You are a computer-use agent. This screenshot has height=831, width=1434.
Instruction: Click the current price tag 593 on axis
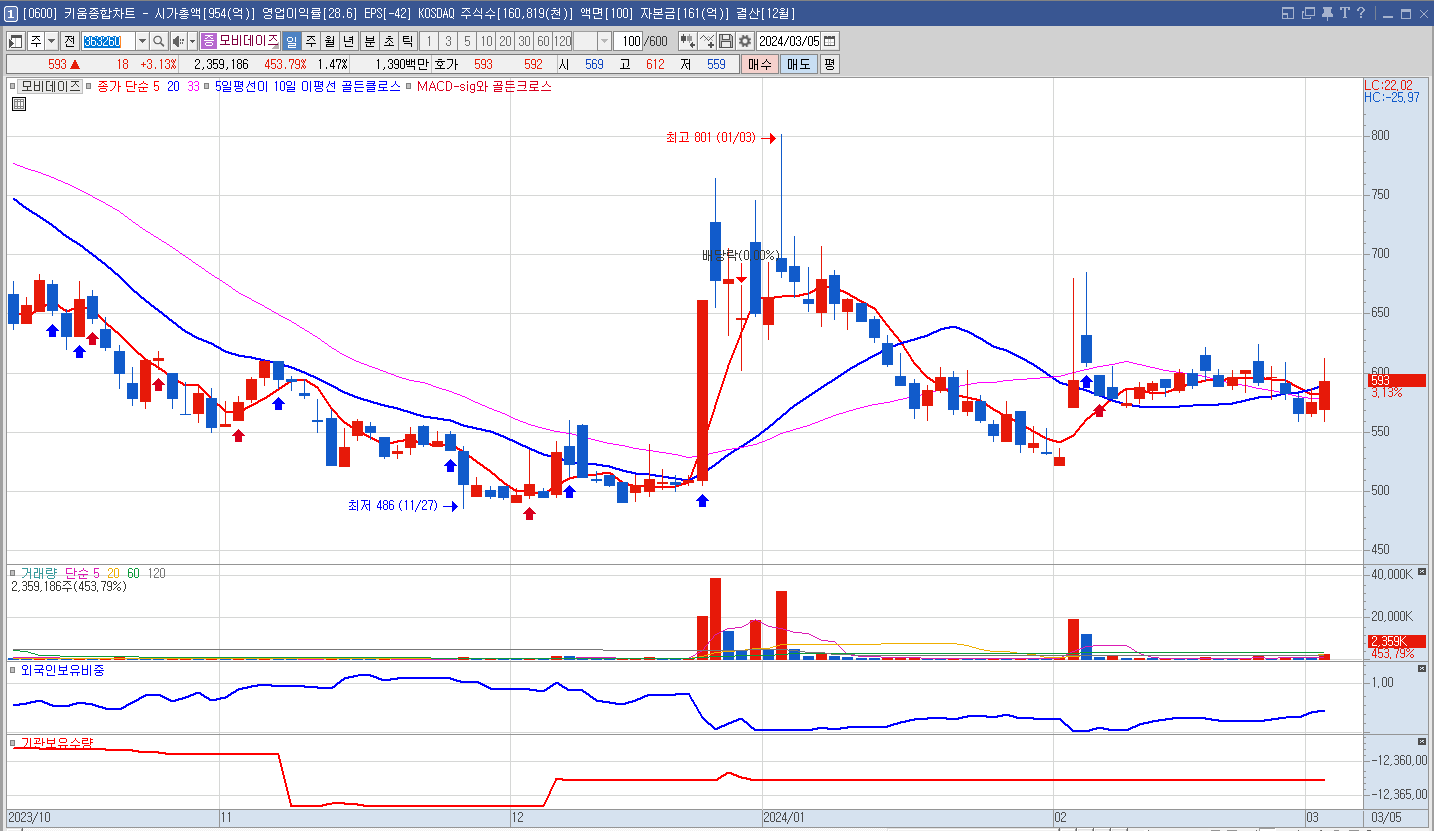[1396, 380]
